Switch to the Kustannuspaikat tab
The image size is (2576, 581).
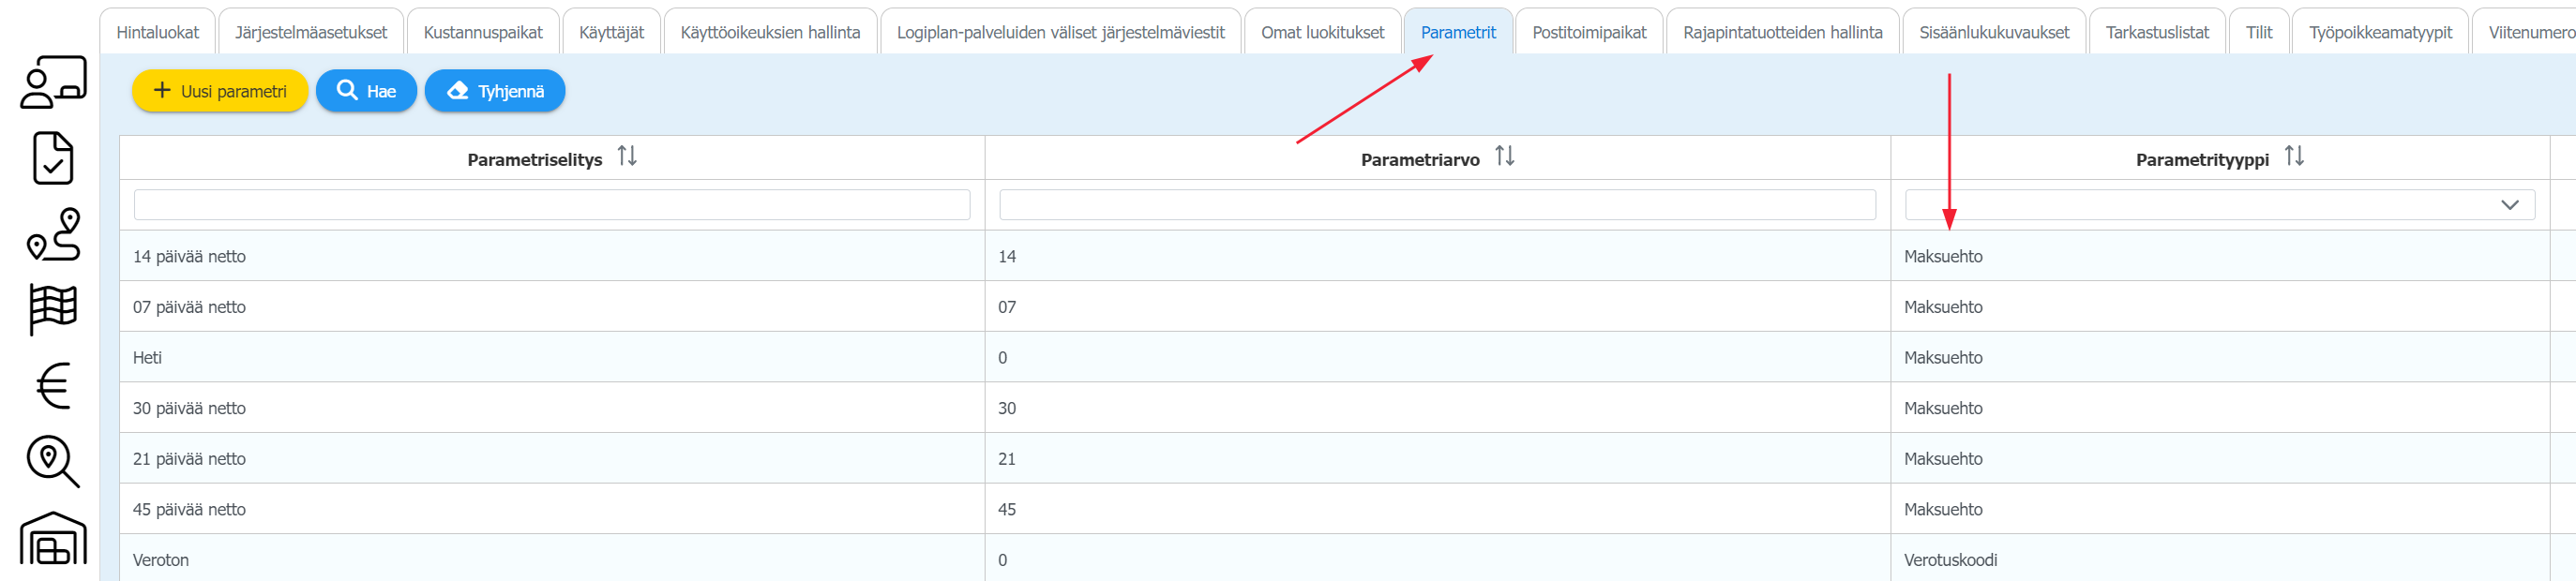(483, 32)
